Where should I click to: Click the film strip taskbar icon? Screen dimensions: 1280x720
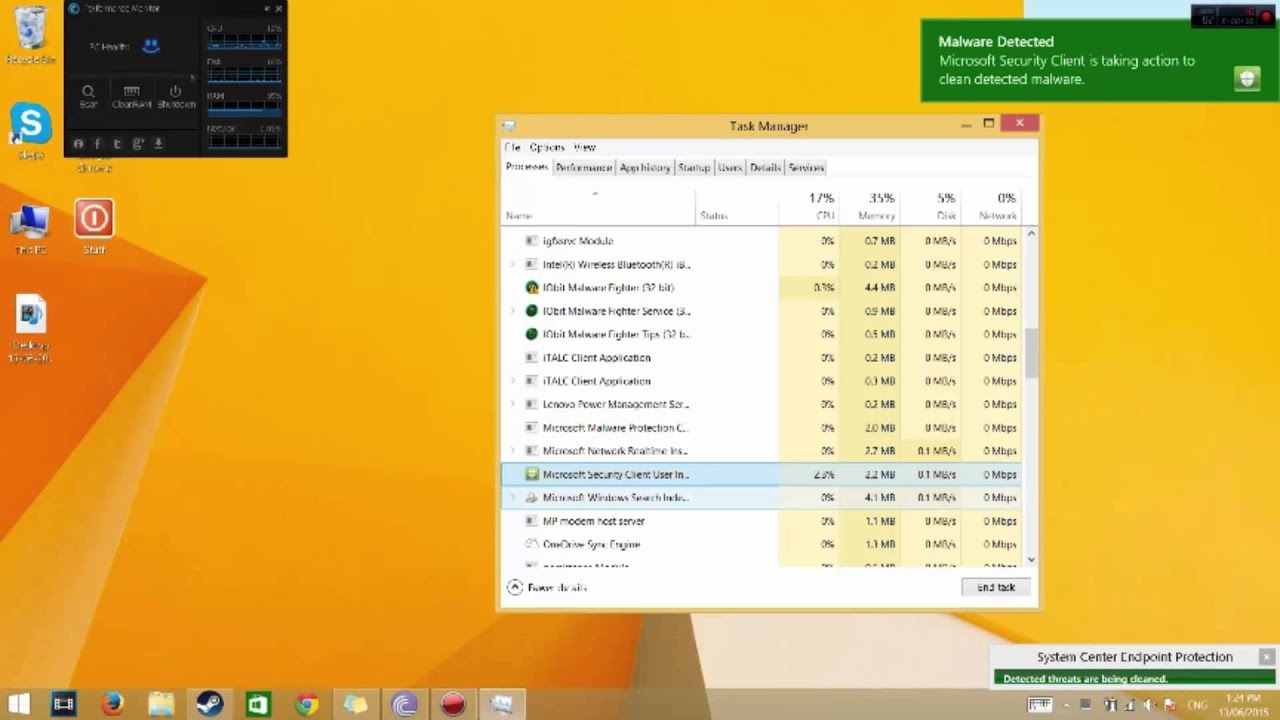pos(63,704)
